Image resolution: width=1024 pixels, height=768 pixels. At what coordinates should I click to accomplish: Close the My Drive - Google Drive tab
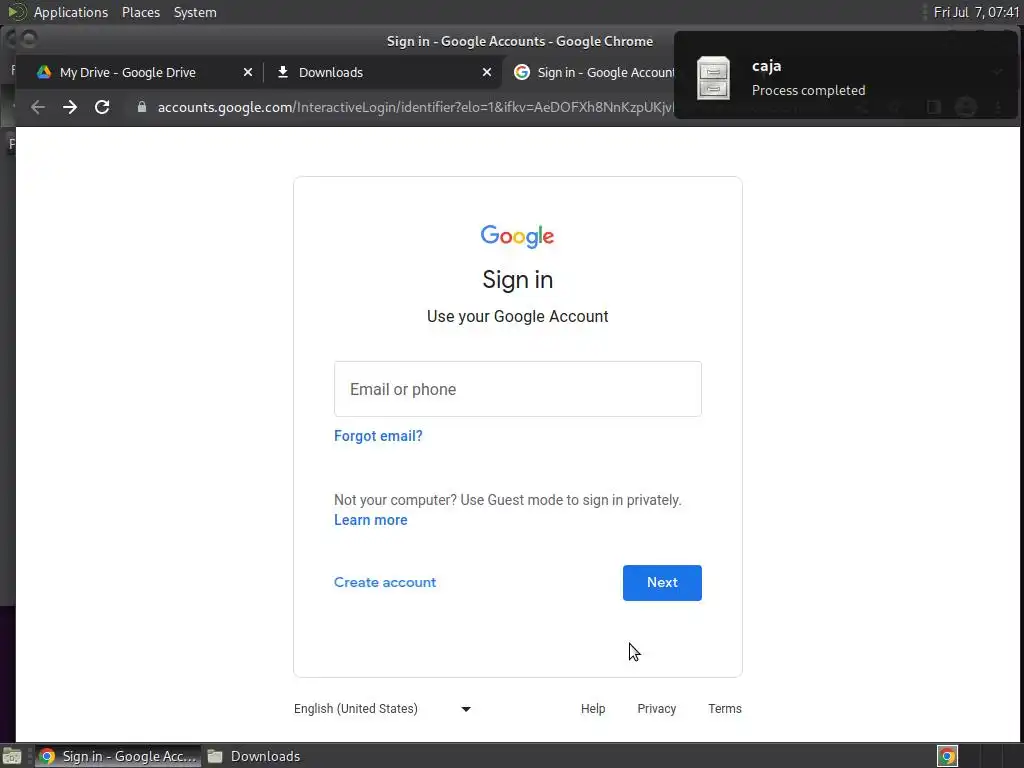point(248,72)
